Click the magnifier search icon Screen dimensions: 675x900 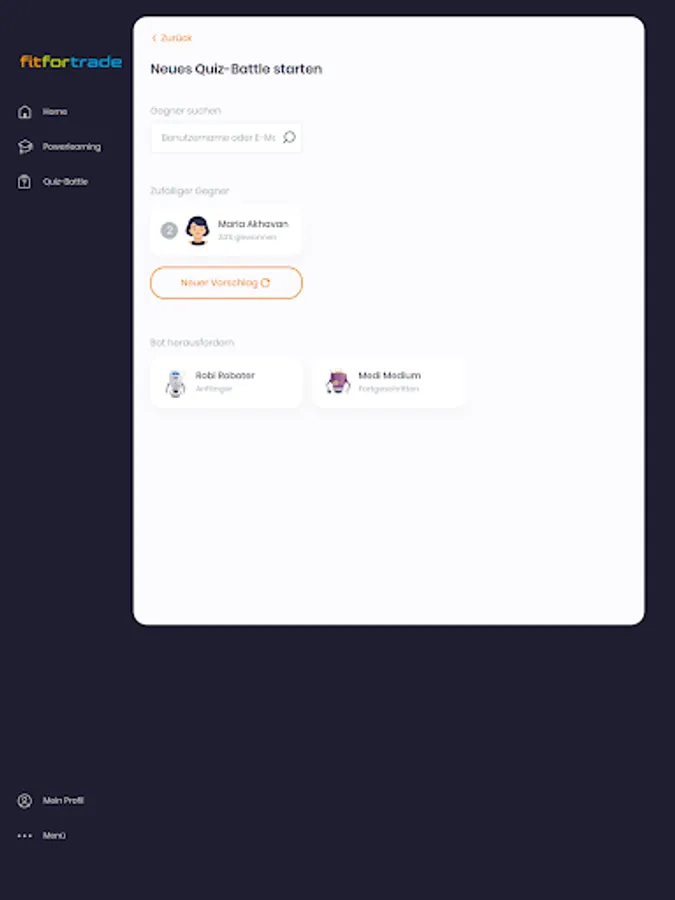pos(289,137)
